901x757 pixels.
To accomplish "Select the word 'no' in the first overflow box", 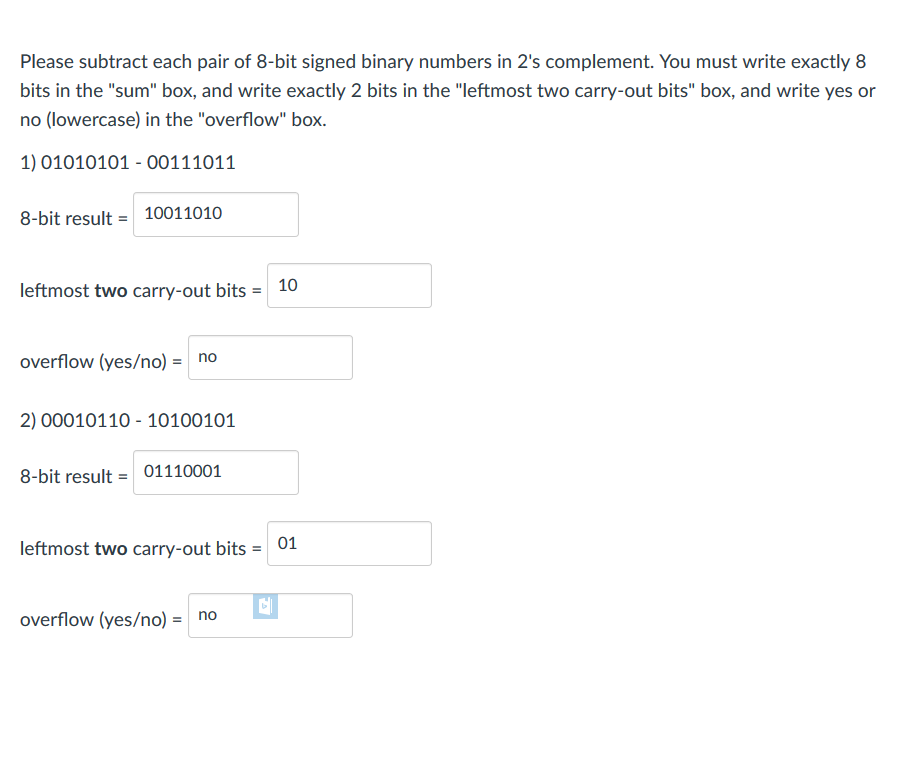I will click(x=207, y=356).
